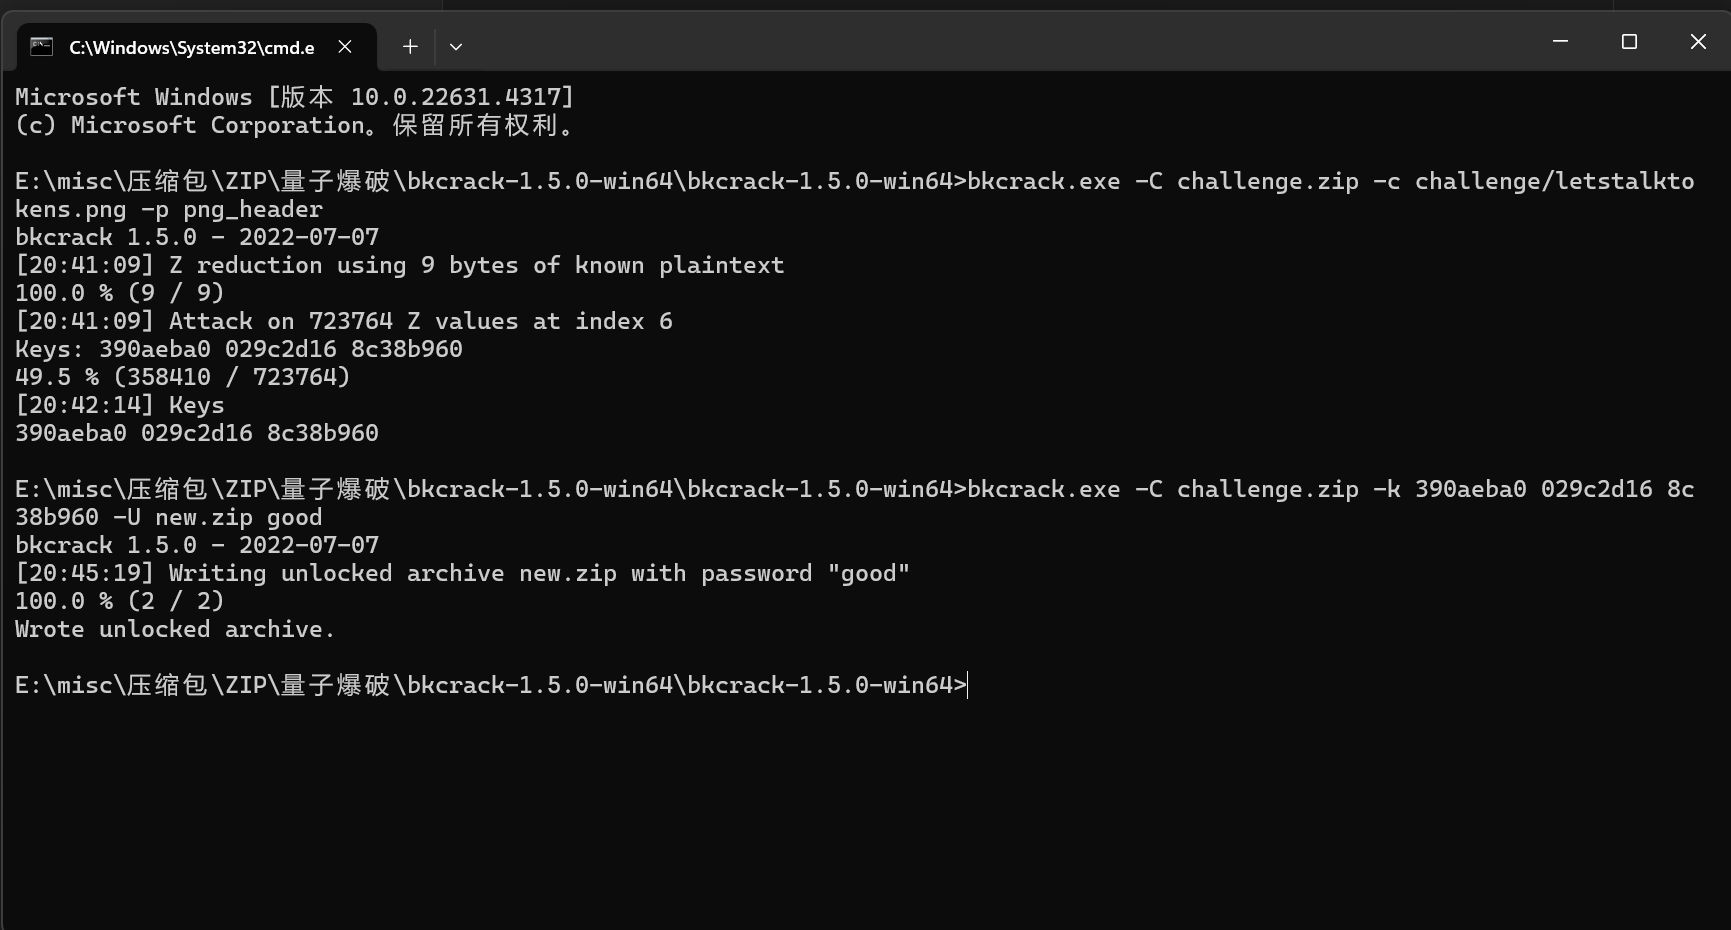
Task: Select the C:\Windows\System32\cmd.e tab title
Action: [192, 47]
